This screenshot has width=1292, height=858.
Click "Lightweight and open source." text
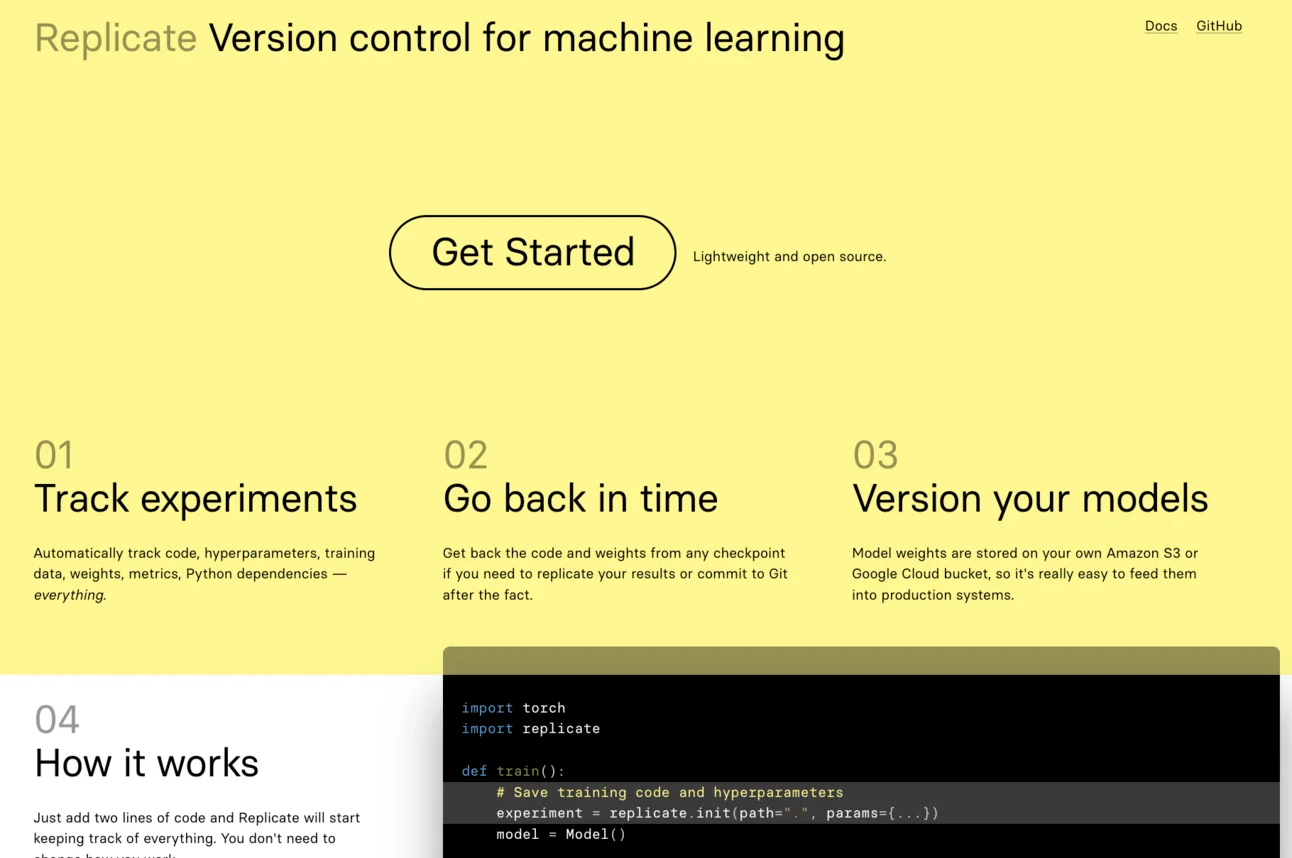click(x=789, y=257)
